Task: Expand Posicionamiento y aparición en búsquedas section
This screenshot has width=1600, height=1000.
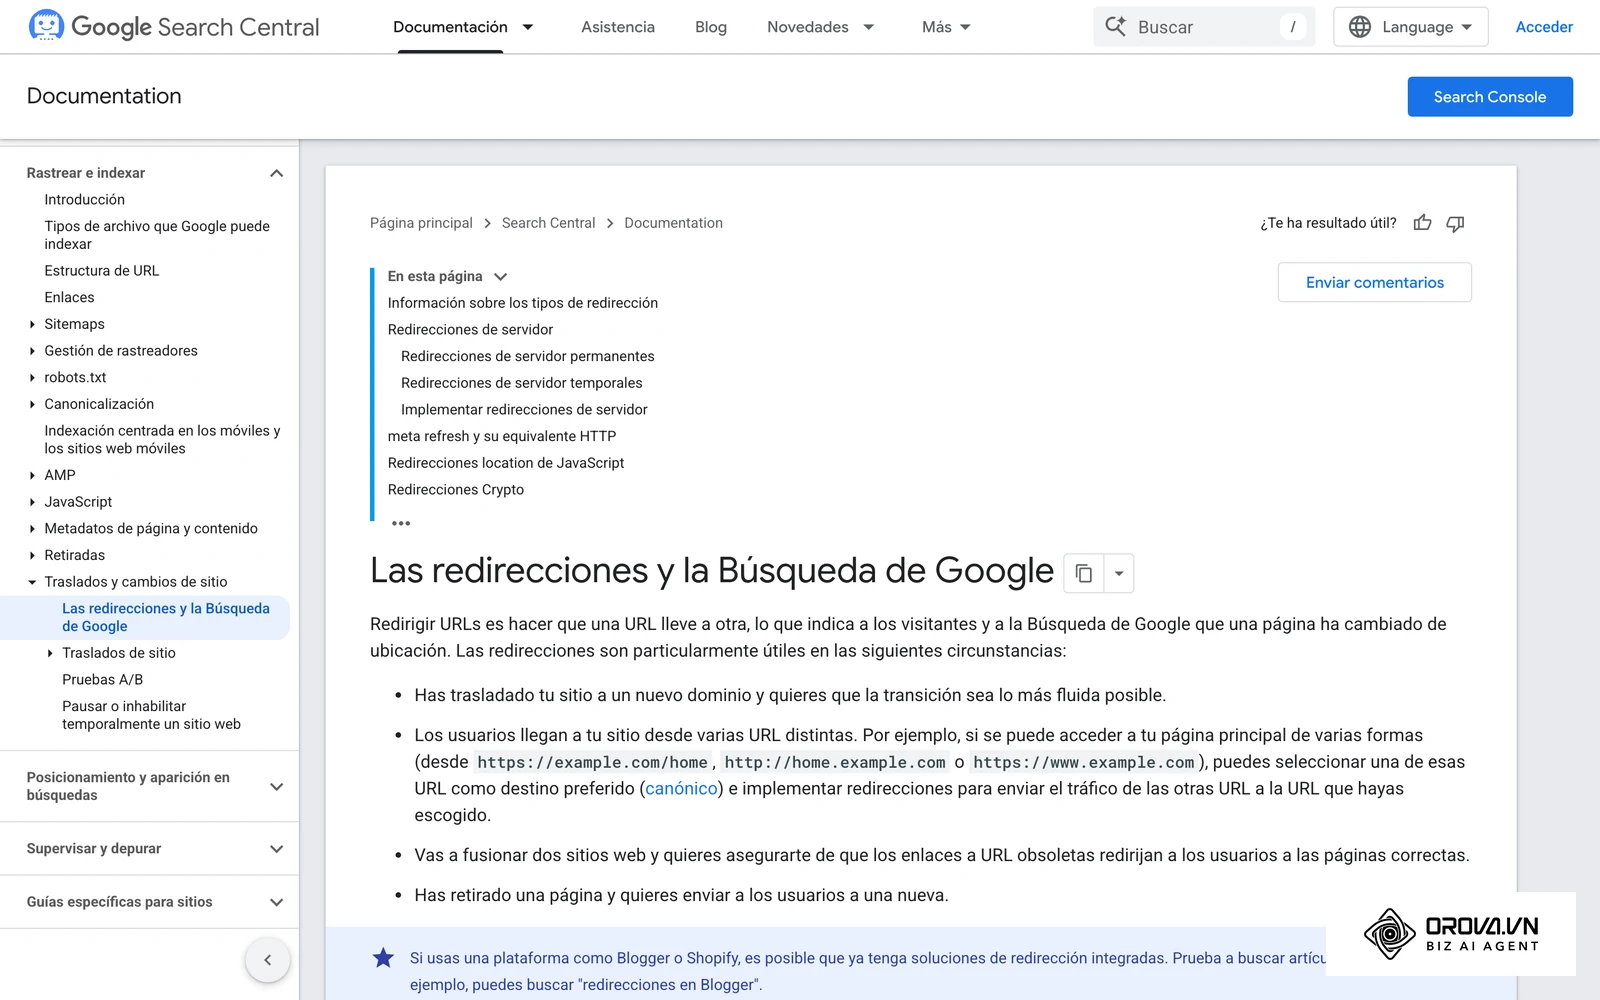Action: pyautogui.click(x=277, y=787)
